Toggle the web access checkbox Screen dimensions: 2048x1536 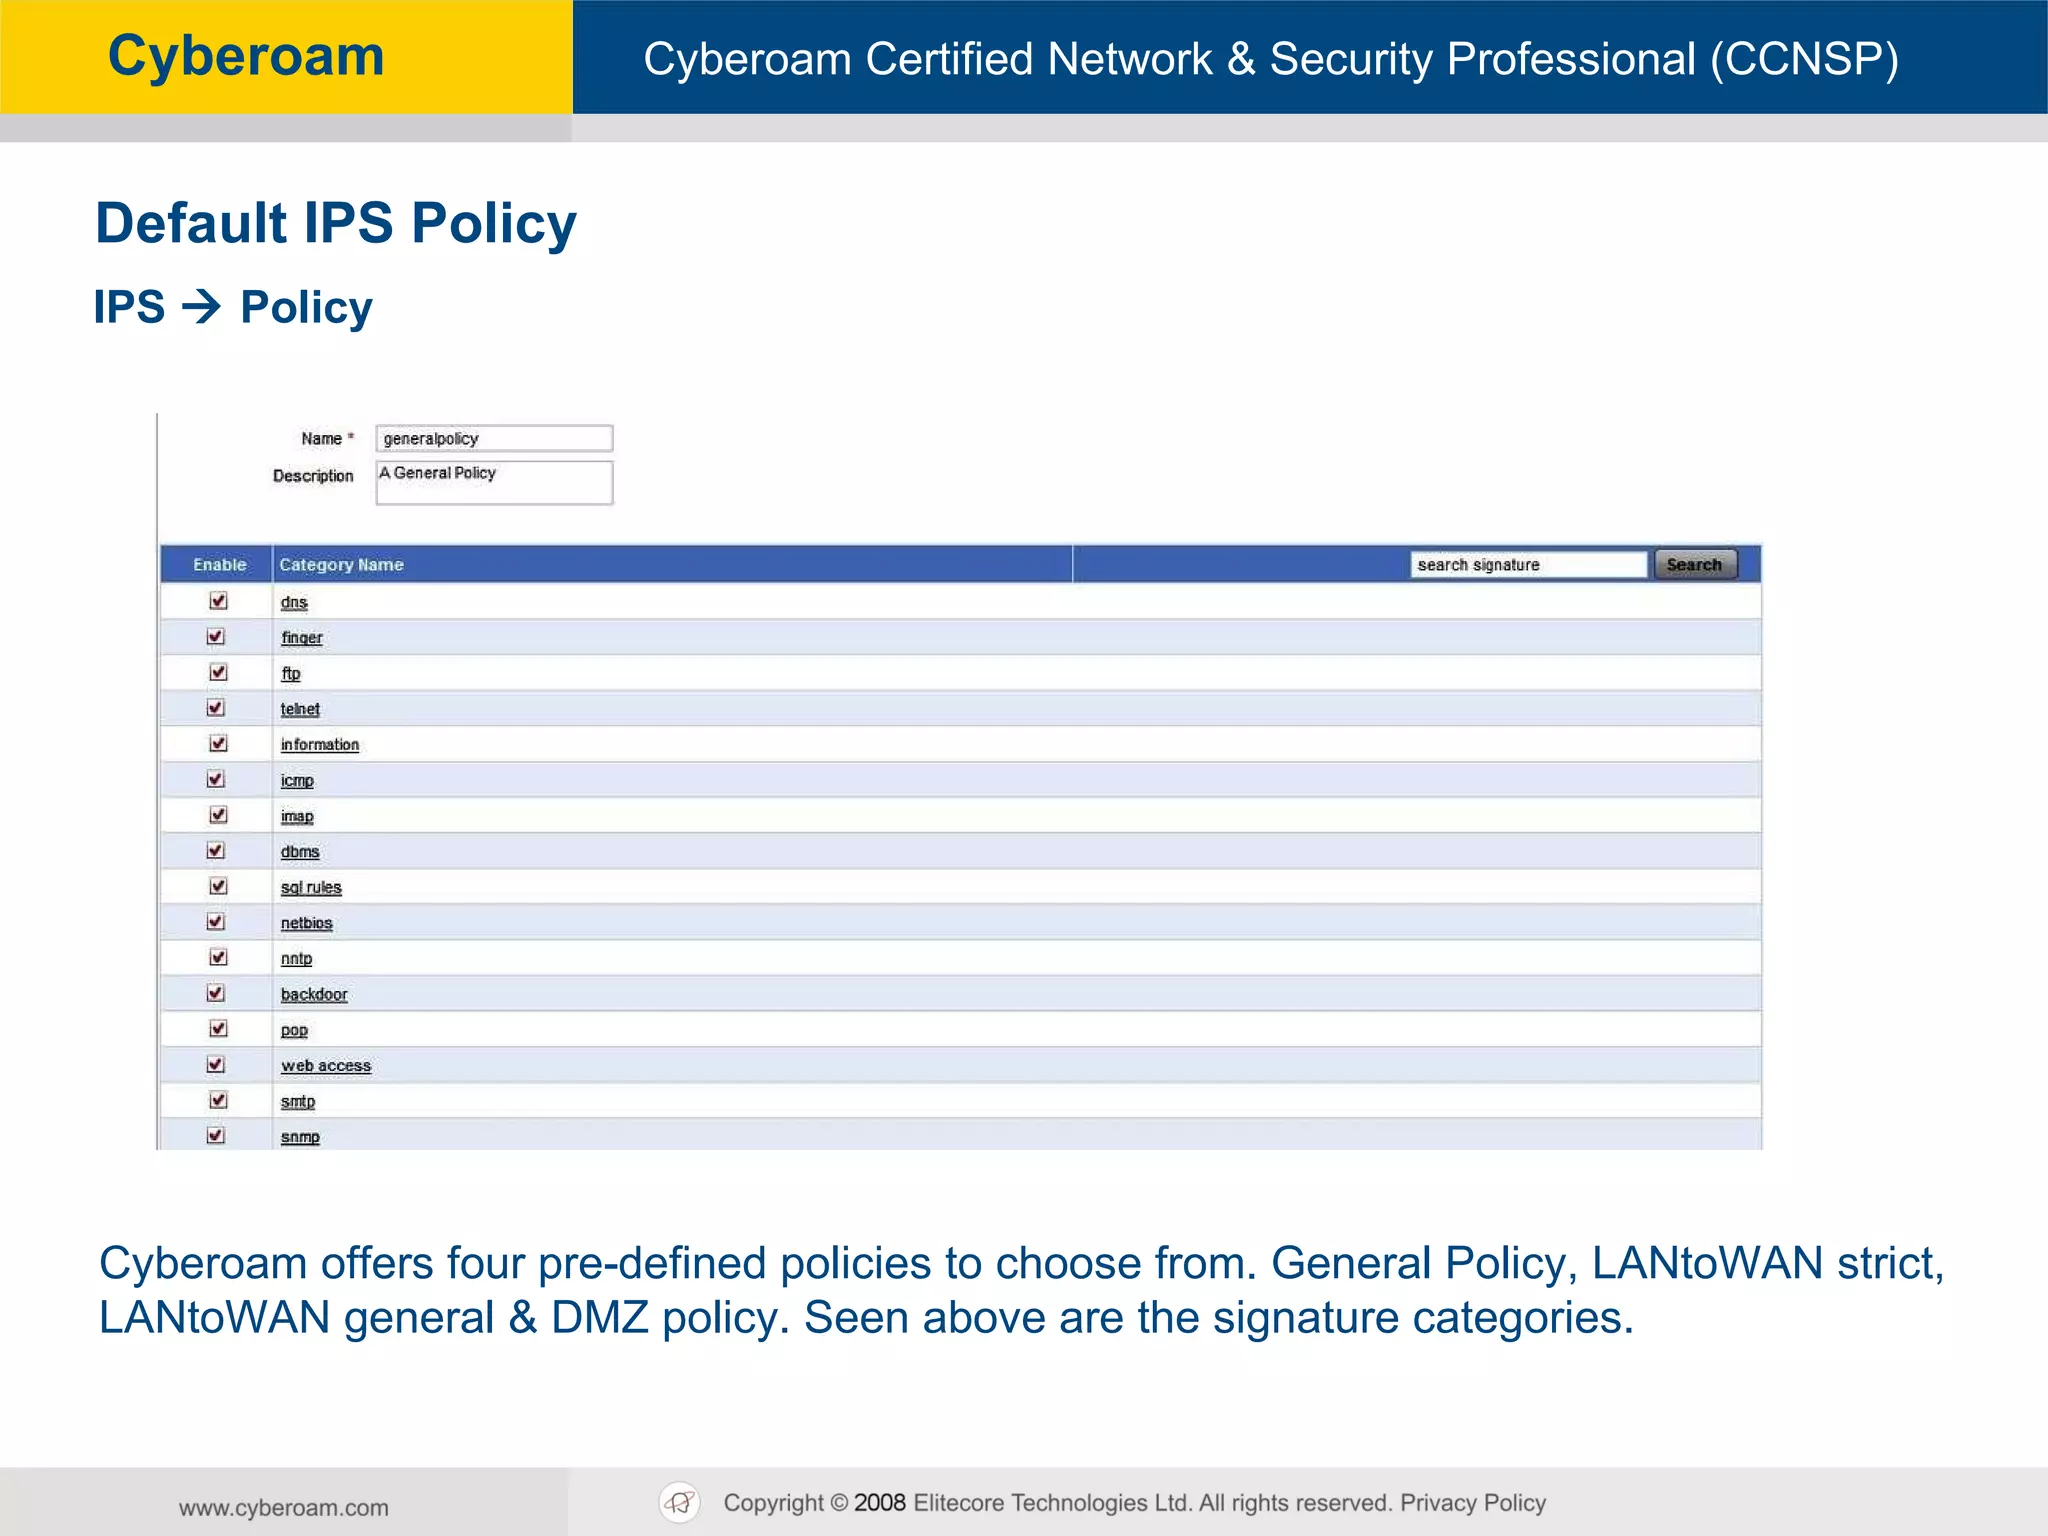[x=216, y=1064]
